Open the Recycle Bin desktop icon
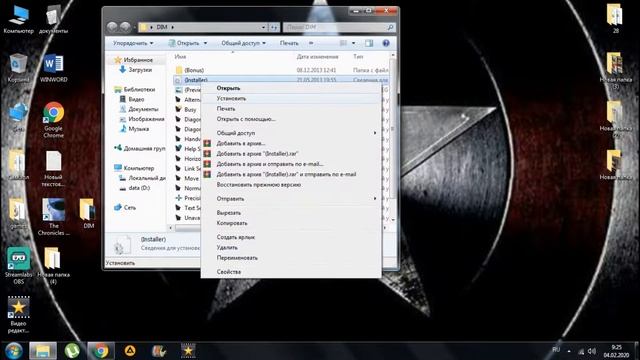 tap(18, 68)
